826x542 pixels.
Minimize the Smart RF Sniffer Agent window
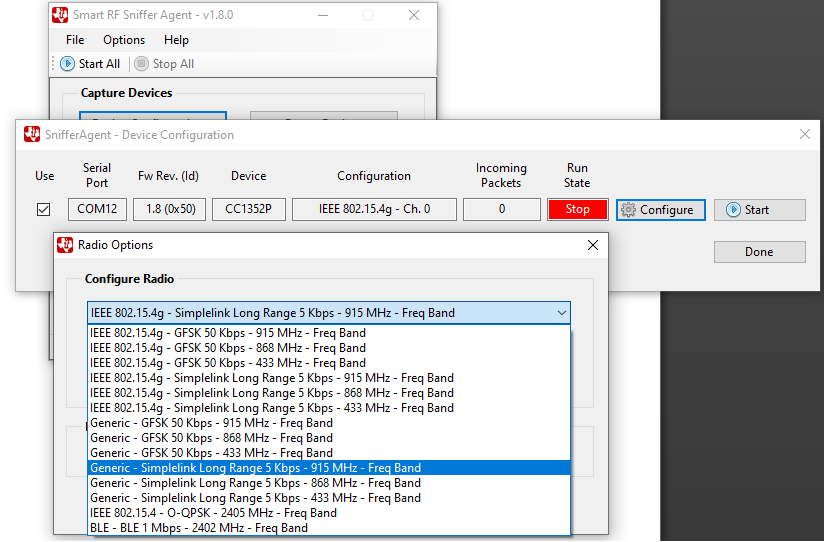pos(323,15)
